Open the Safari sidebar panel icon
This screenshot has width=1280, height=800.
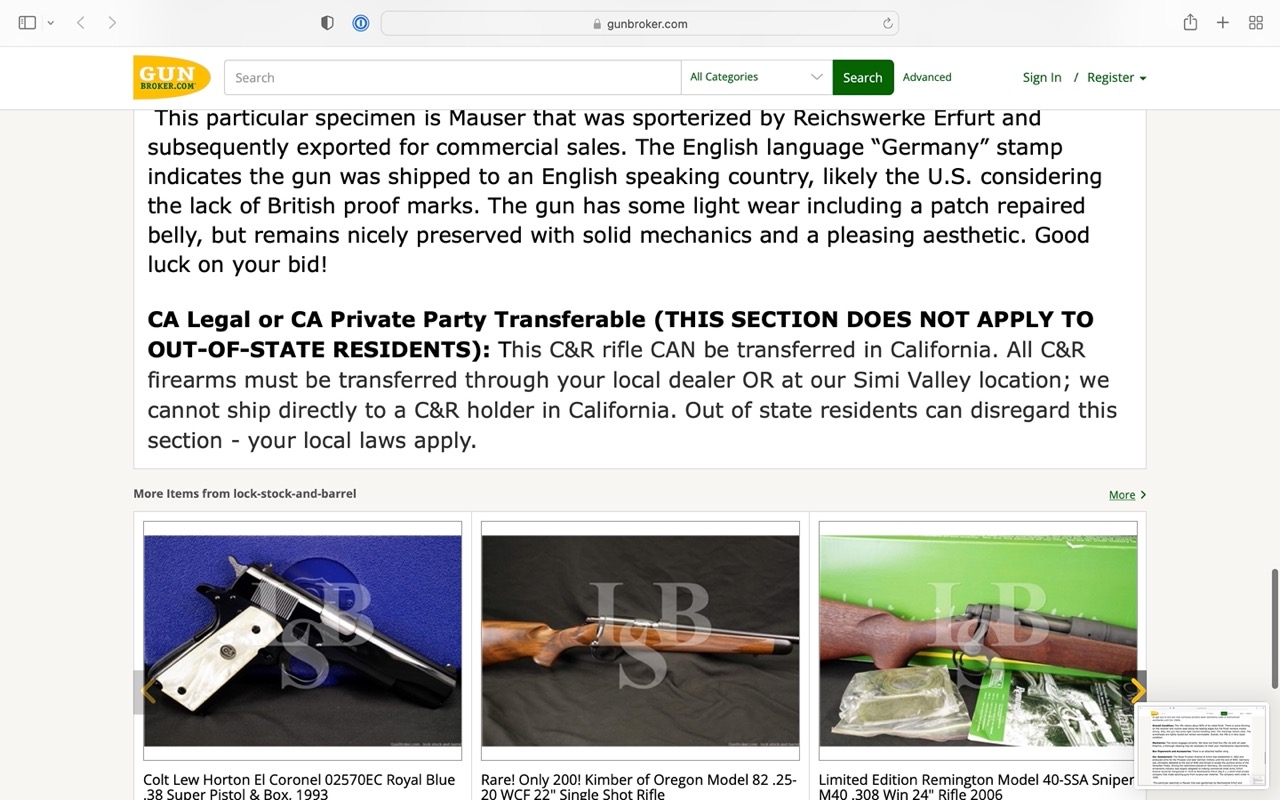[27, 23]
